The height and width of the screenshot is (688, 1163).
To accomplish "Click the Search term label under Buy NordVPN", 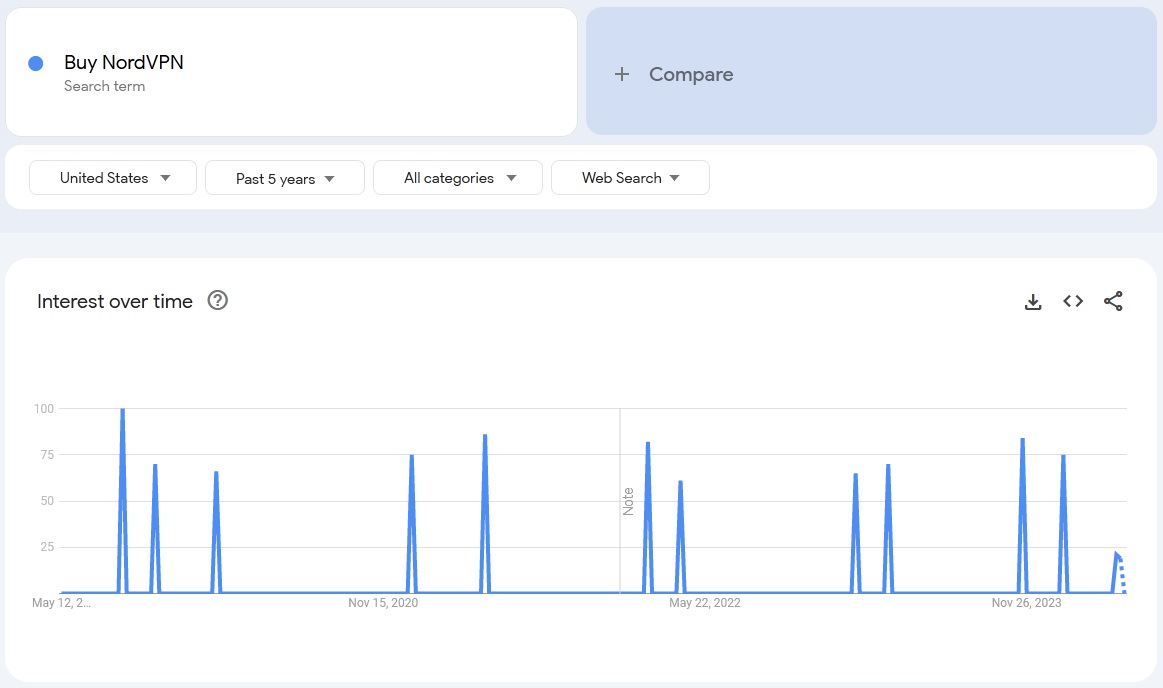I will [105, 87].
